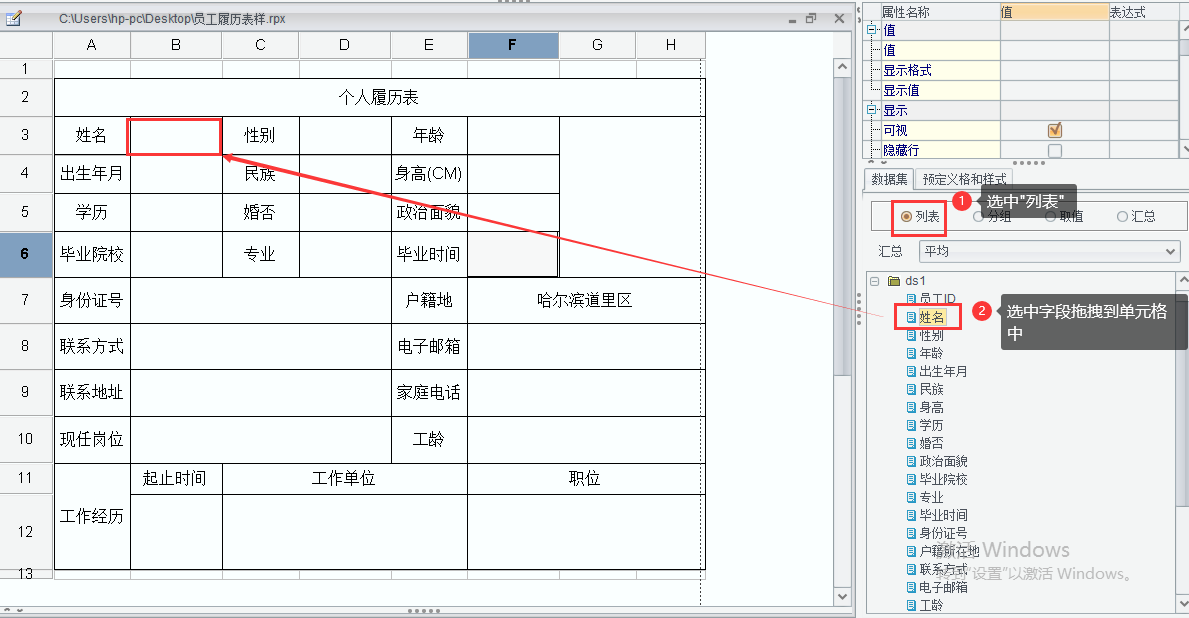Select the 学历 field icon in the dataset tree
Viewport: 1189px width, 618px height.
point(911,425)
